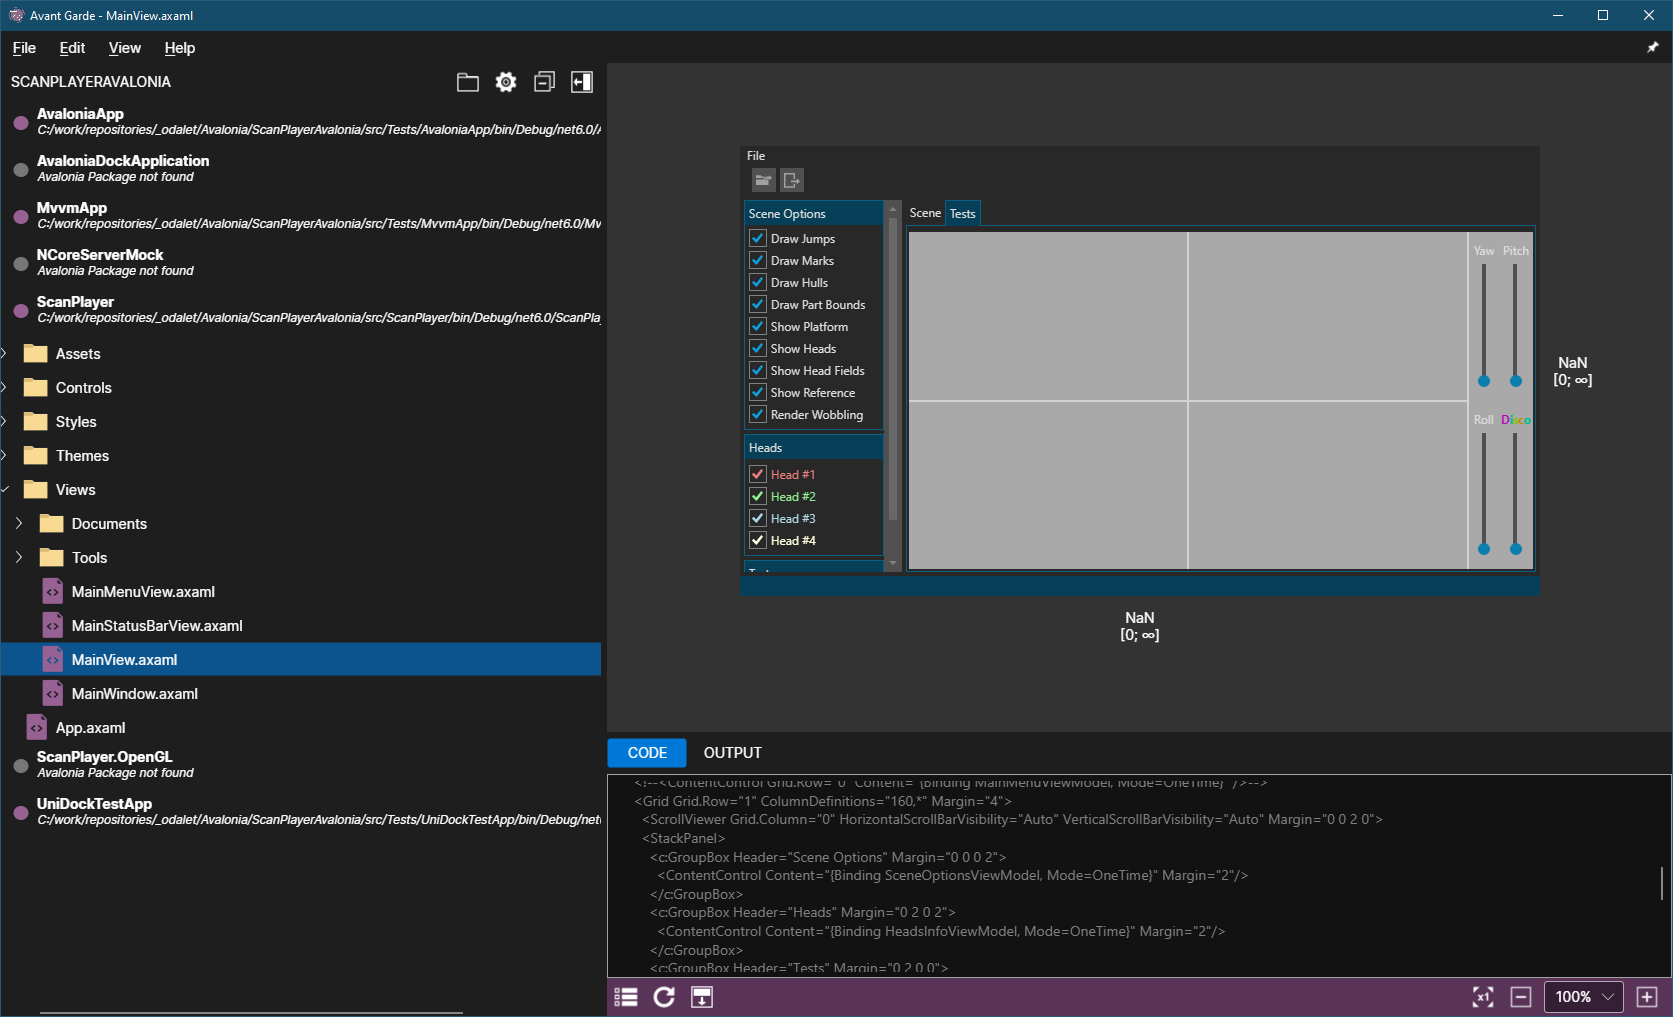Uncheck Head #3 in the Heads list

tap(757, 518)
